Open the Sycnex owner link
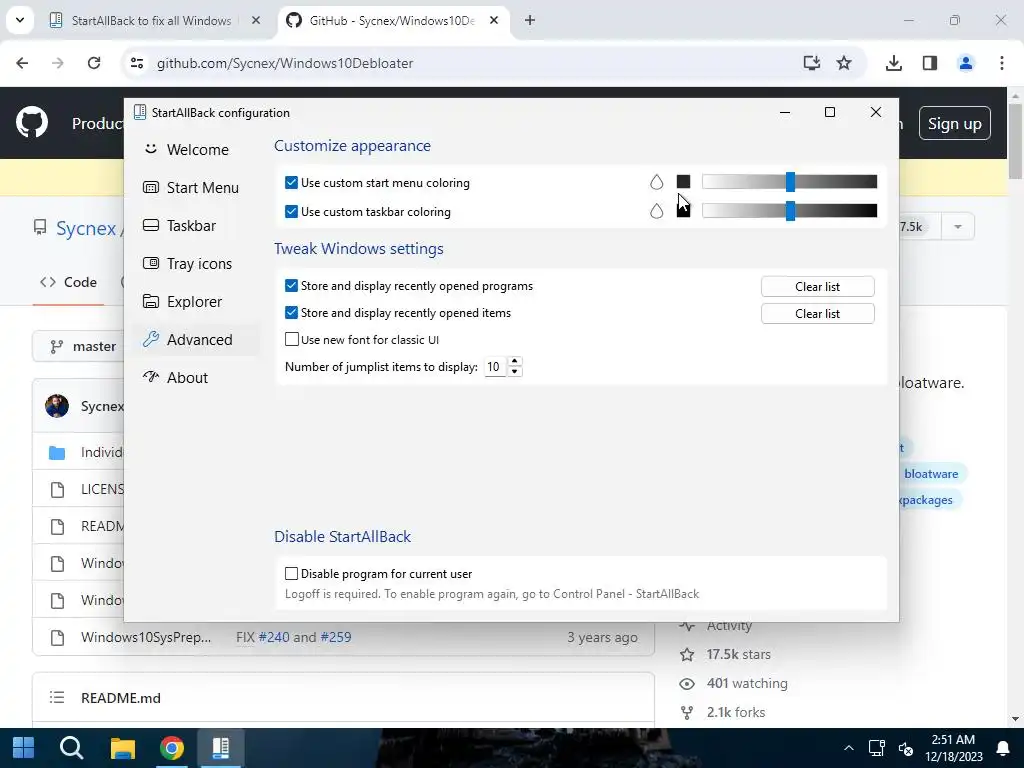Screen dimensions: 1024x768 (x=86, y=228)
